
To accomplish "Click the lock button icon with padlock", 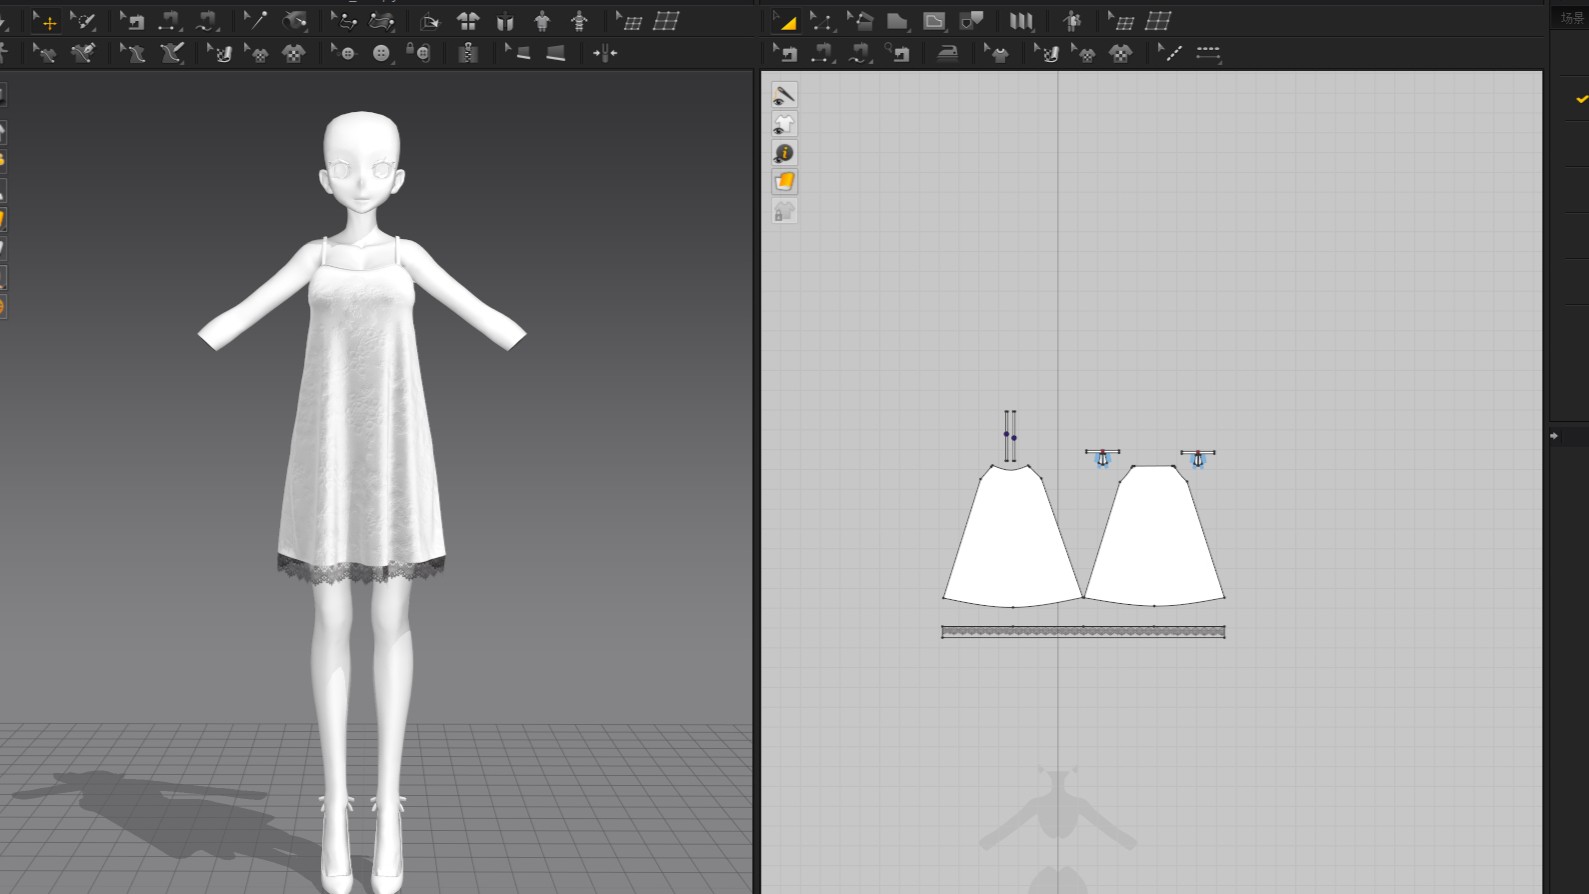I will point(420,53).
